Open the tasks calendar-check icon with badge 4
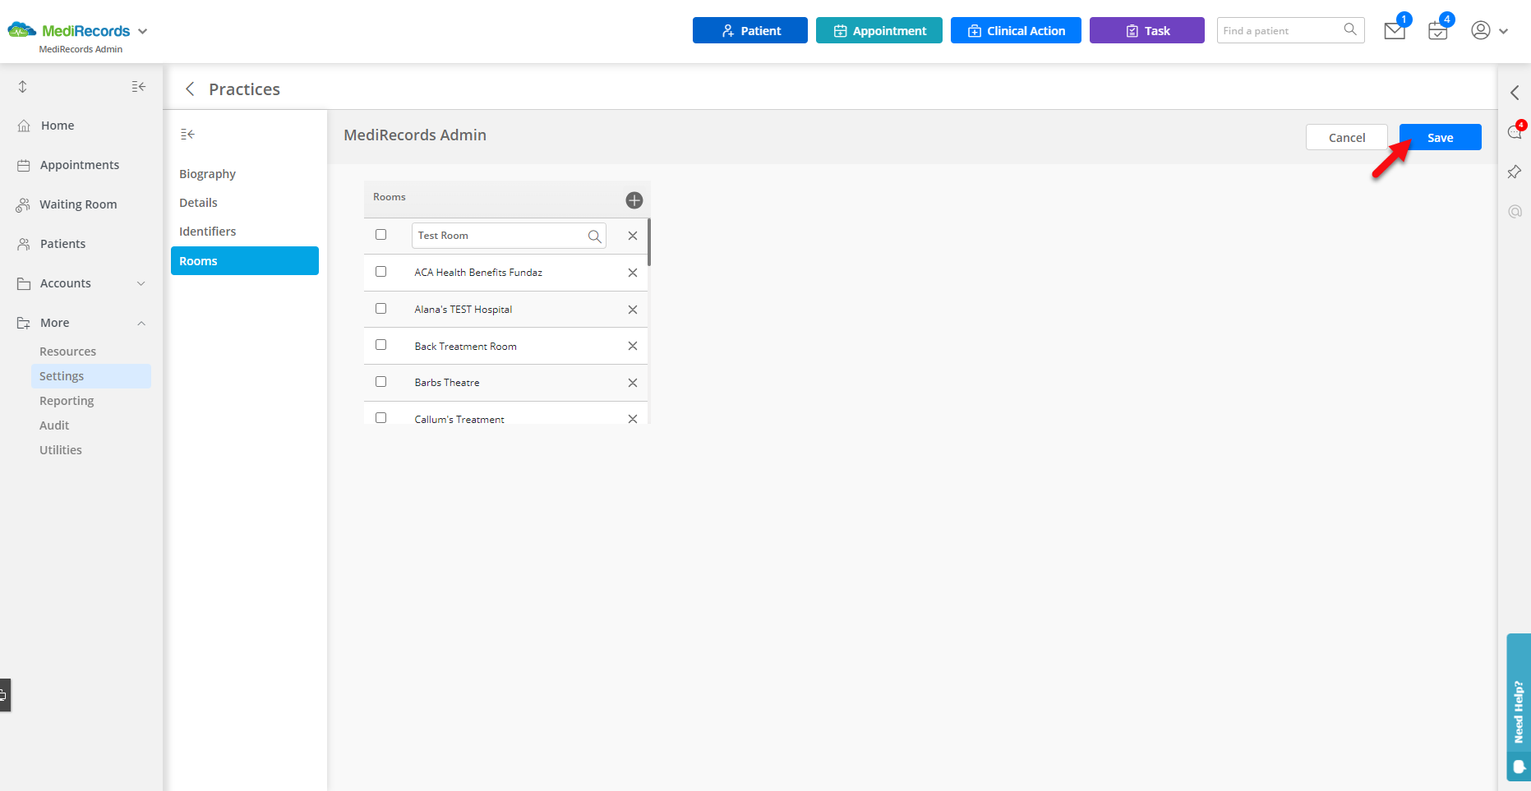Screen dimensions: 1531x791 [1438, 31]
